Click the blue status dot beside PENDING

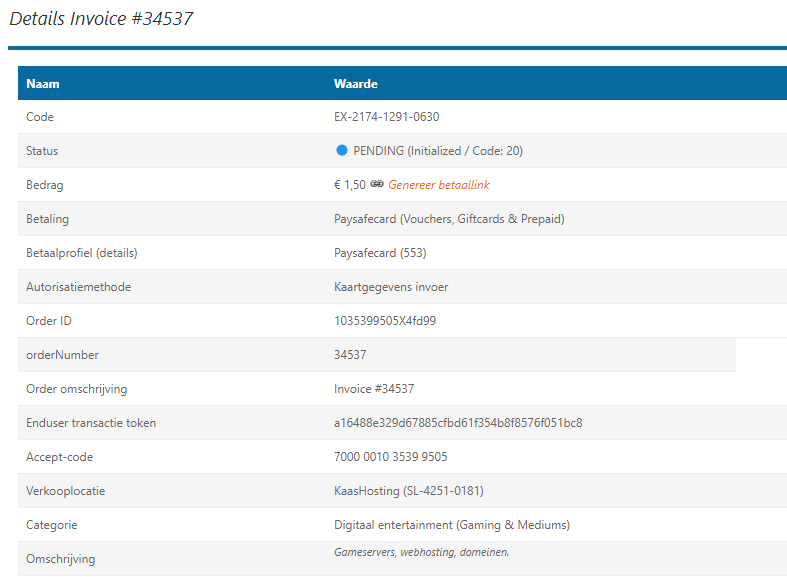tap(341, 151)
